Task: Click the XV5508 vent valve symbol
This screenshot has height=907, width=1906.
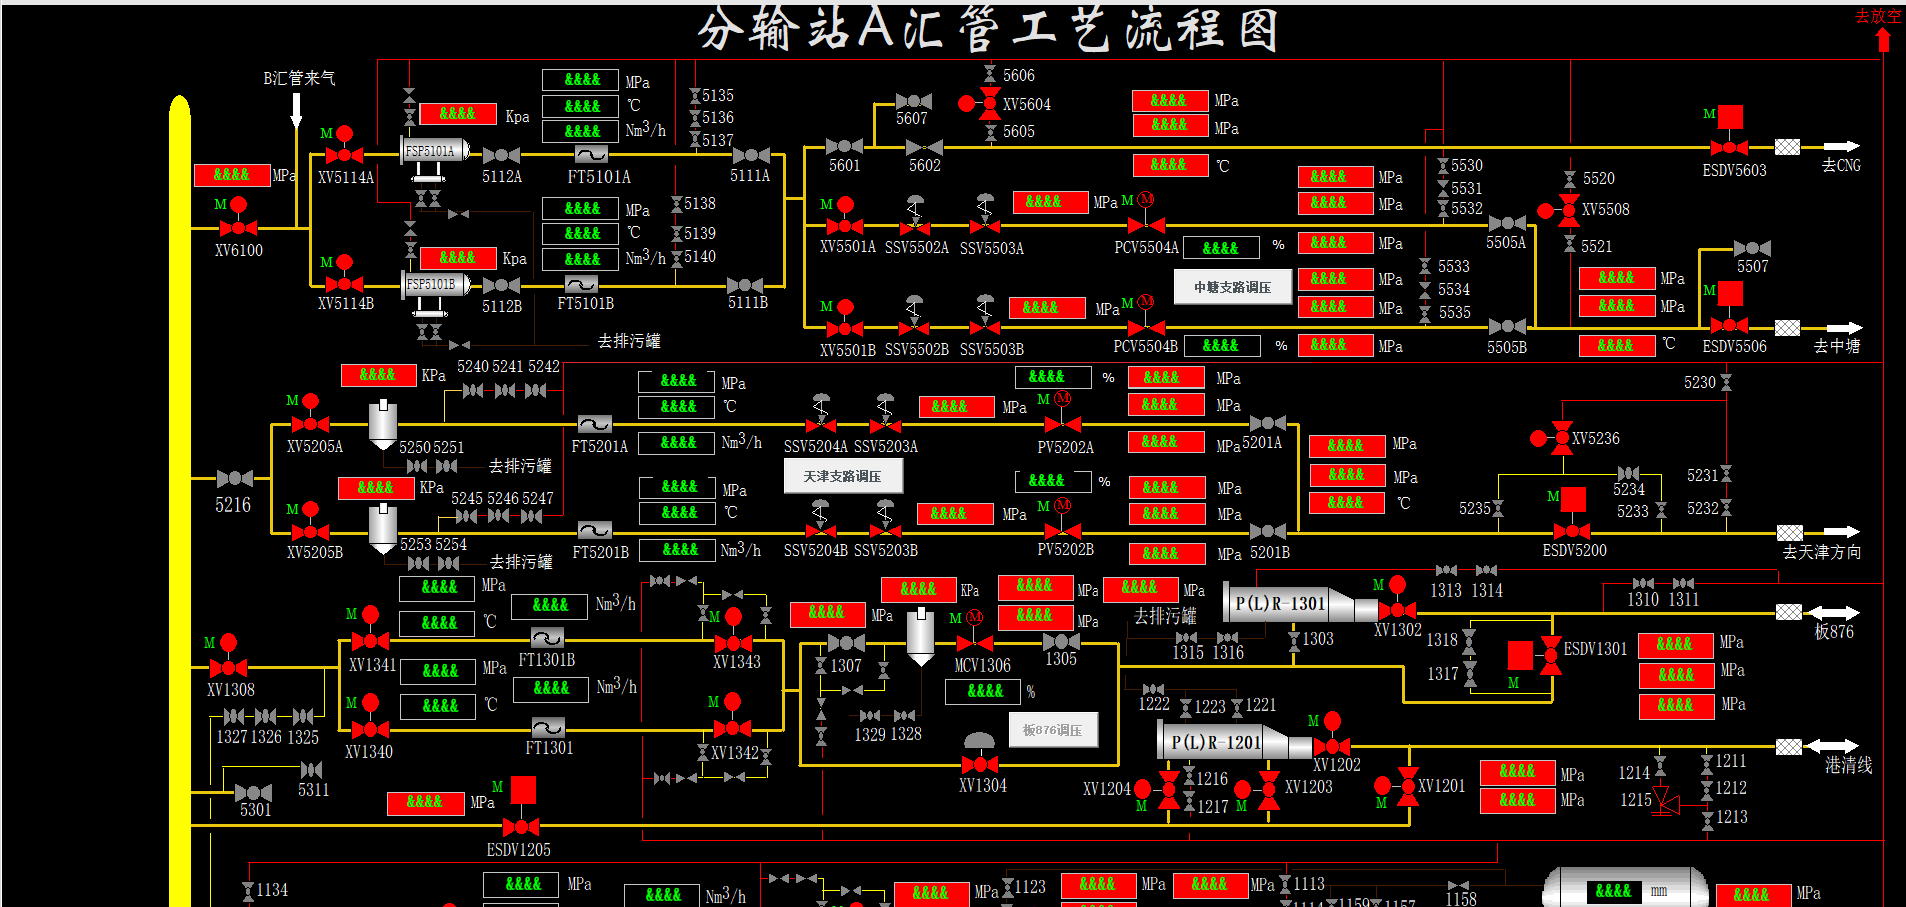Action: (x=1569, y=210)
